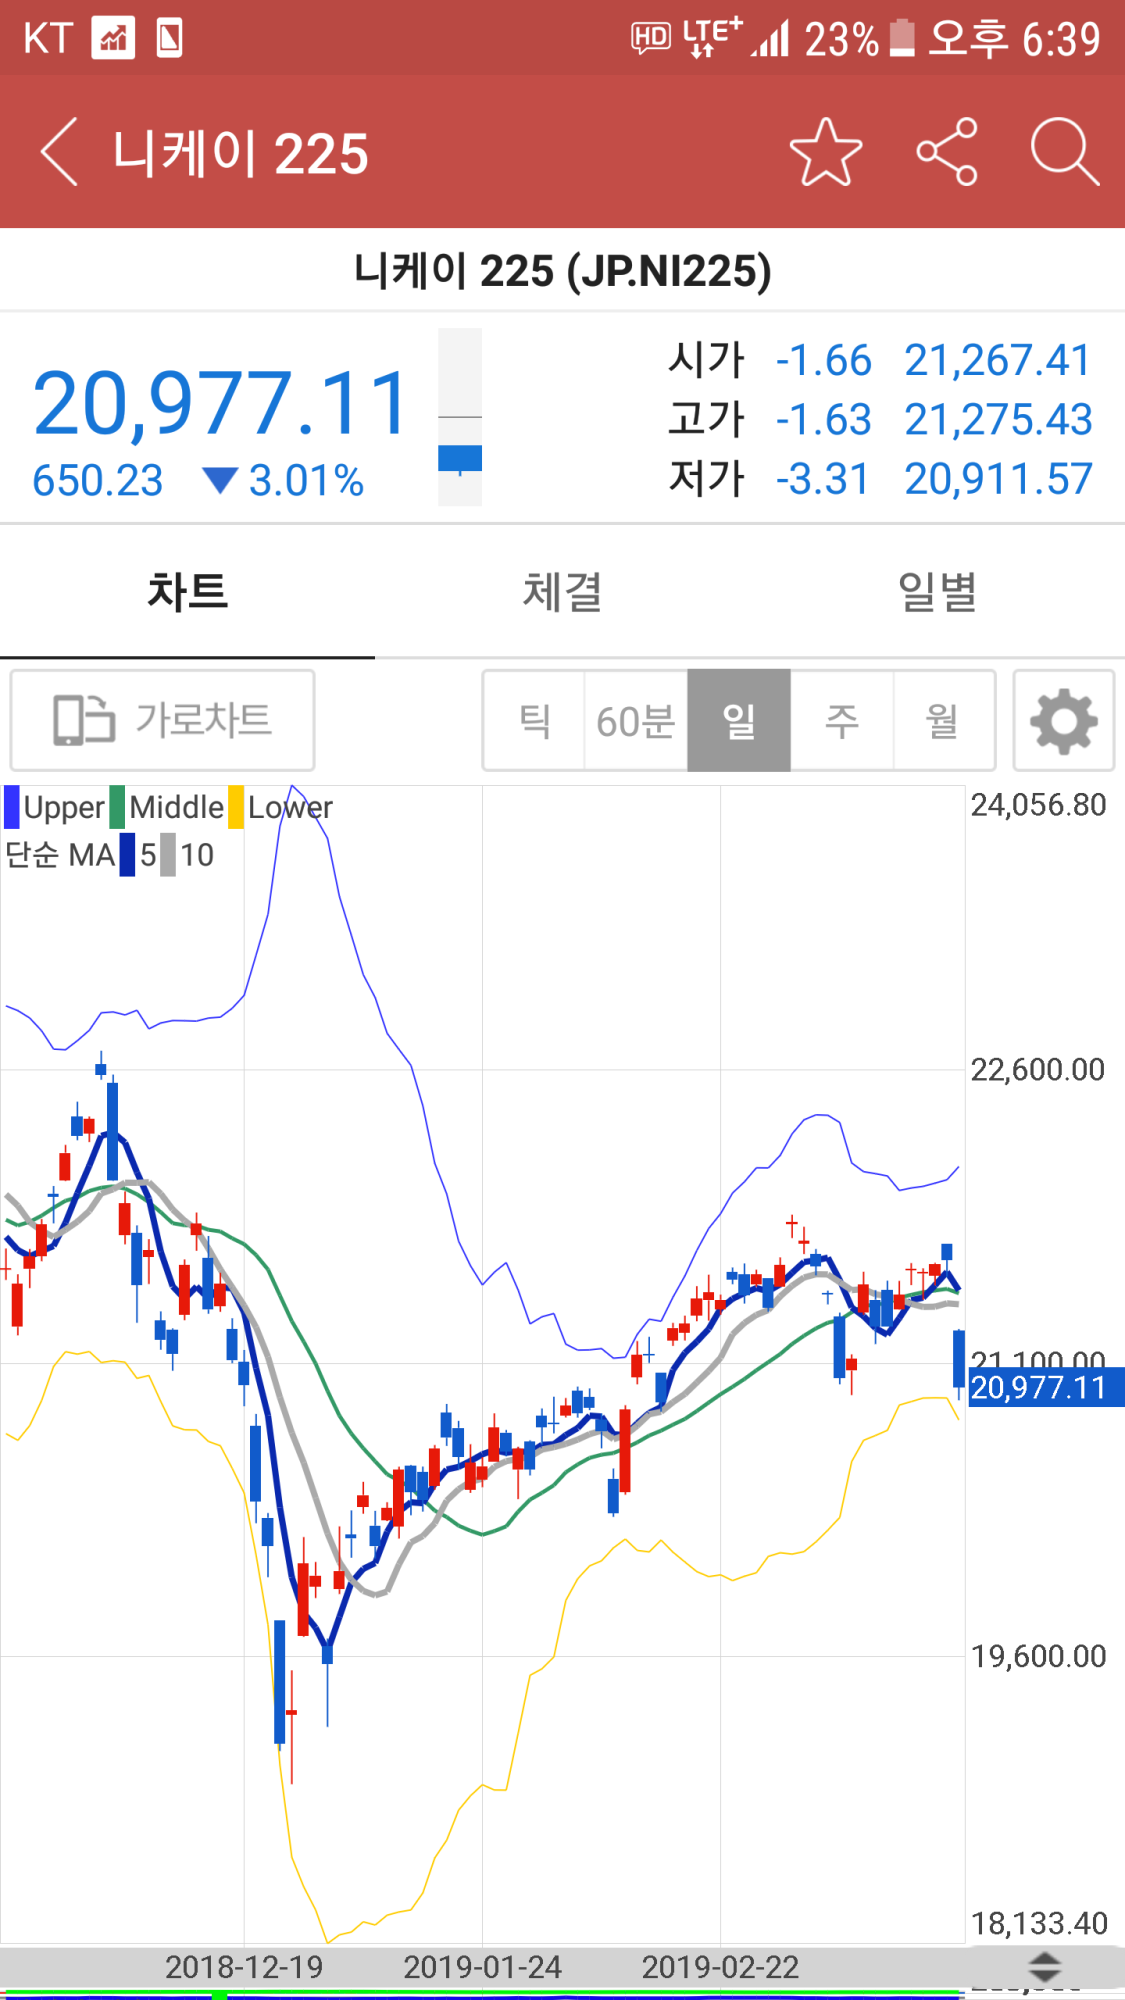Select the 월 monthly interval
Screen dimensions: 1125x2000
coord(943,721)
